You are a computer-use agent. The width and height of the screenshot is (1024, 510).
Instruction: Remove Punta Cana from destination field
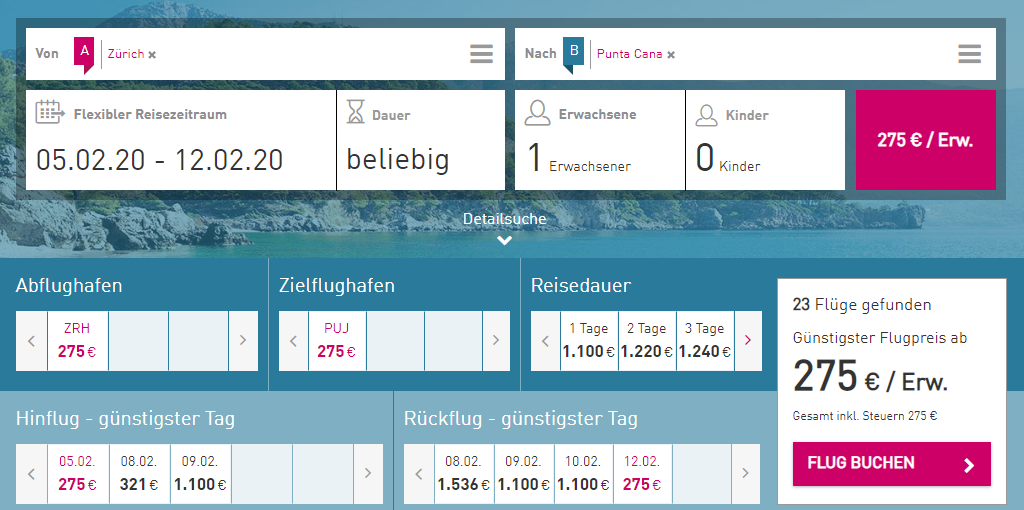point(671,55)
